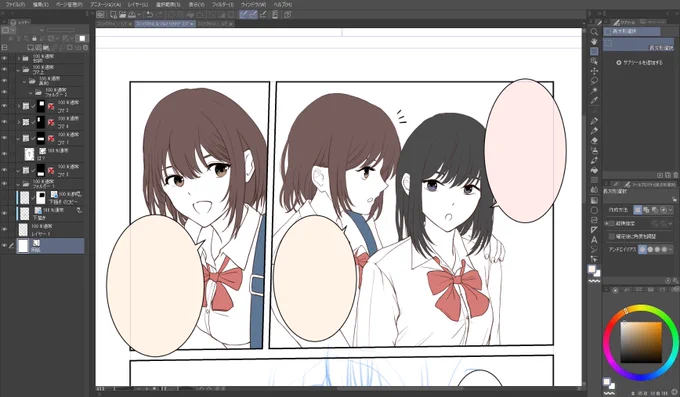Select the fill bucket tool
Viewport: 680px width, 397px height.
pos(594,170)
